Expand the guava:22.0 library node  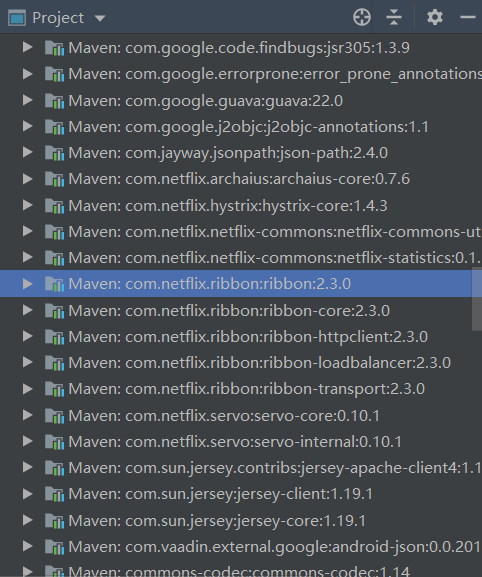tap(28, 100)
